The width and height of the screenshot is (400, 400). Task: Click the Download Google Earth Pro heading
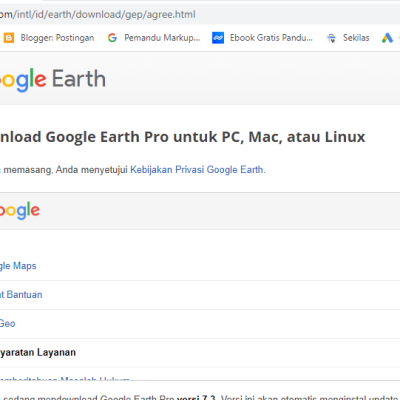183,137
